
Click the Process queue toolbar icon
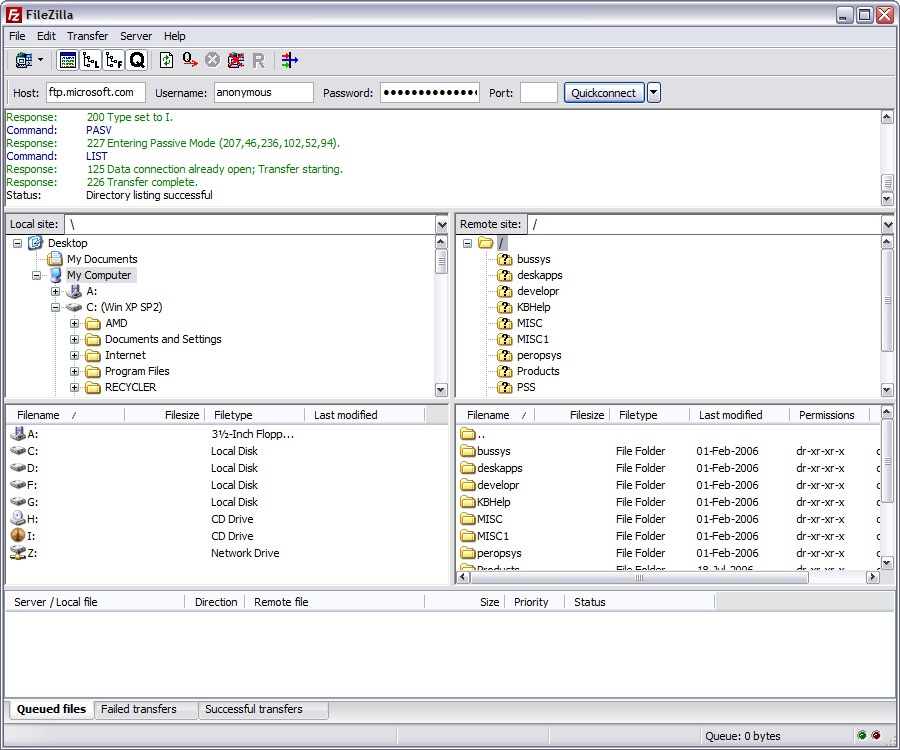click(x=189, y=60)
